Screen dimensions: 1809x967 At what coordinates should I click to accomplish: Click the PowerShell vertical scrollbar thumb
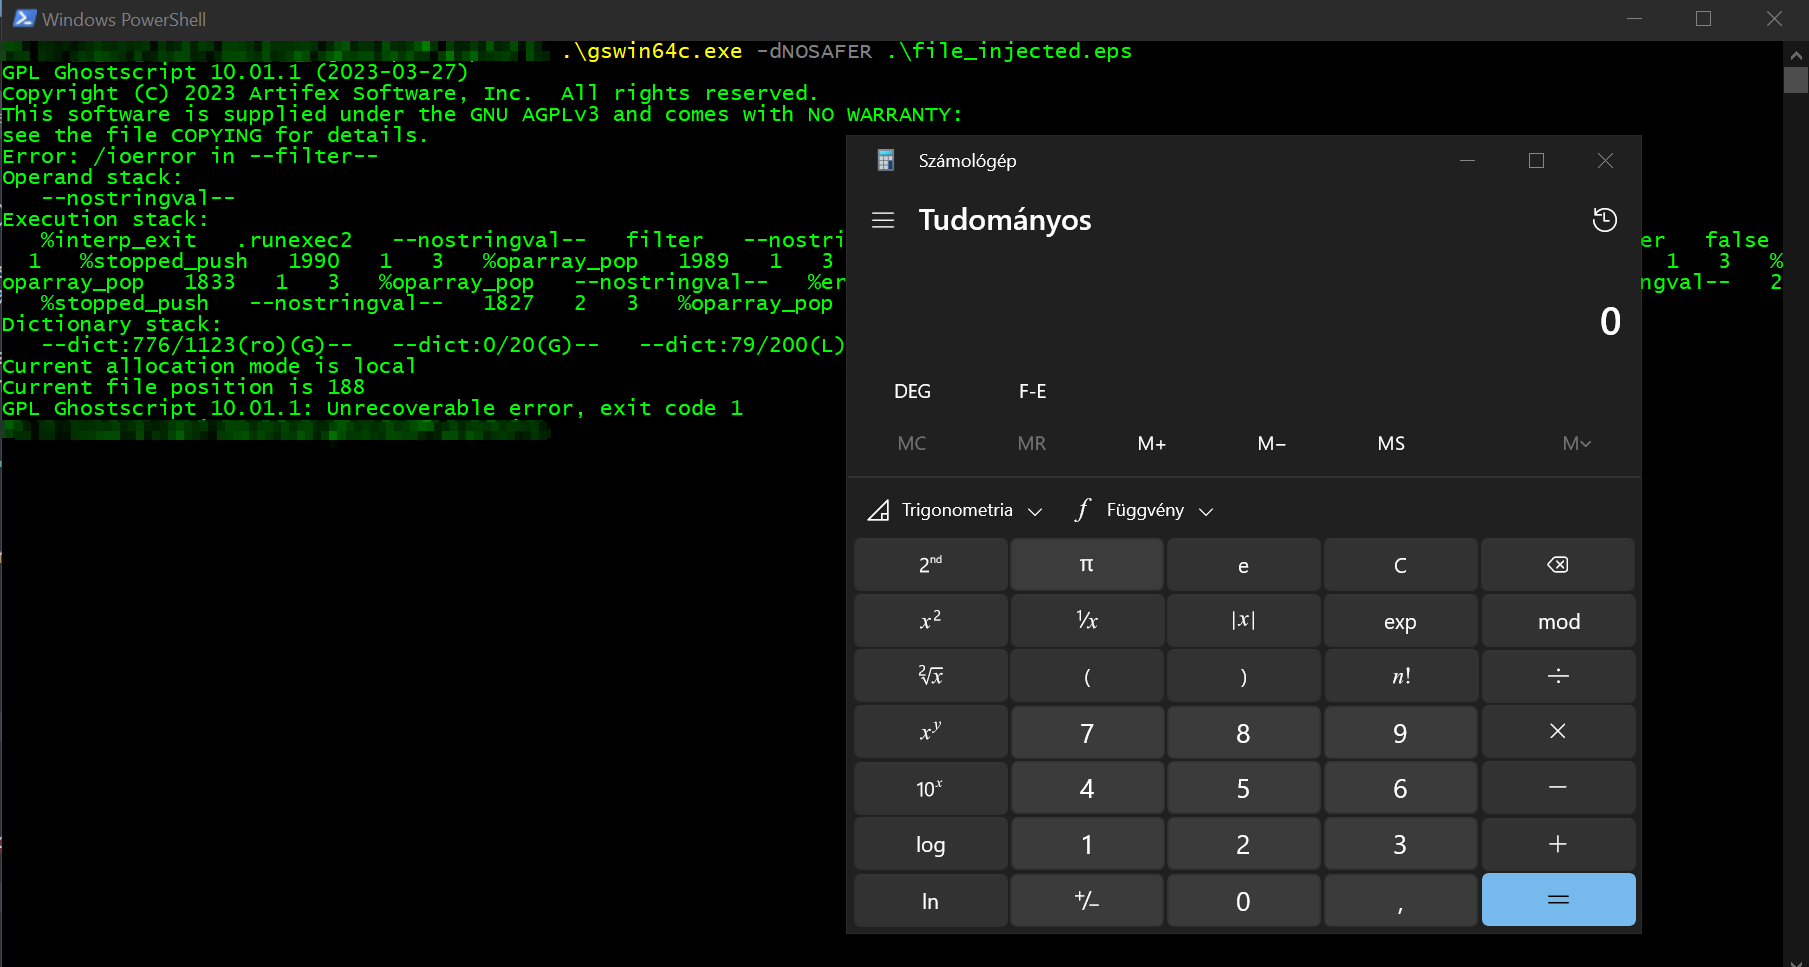pos(1796,80)
